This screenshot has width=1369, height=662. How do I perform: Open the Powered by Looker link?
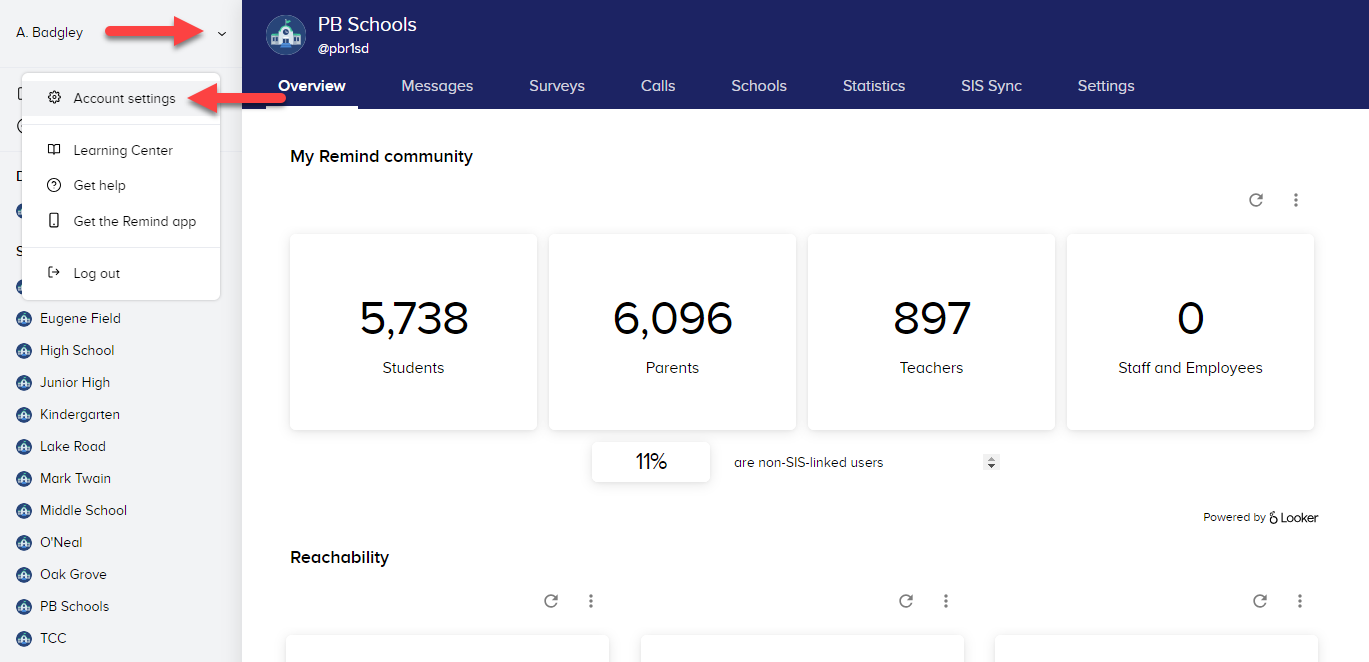pos(1261,518)
